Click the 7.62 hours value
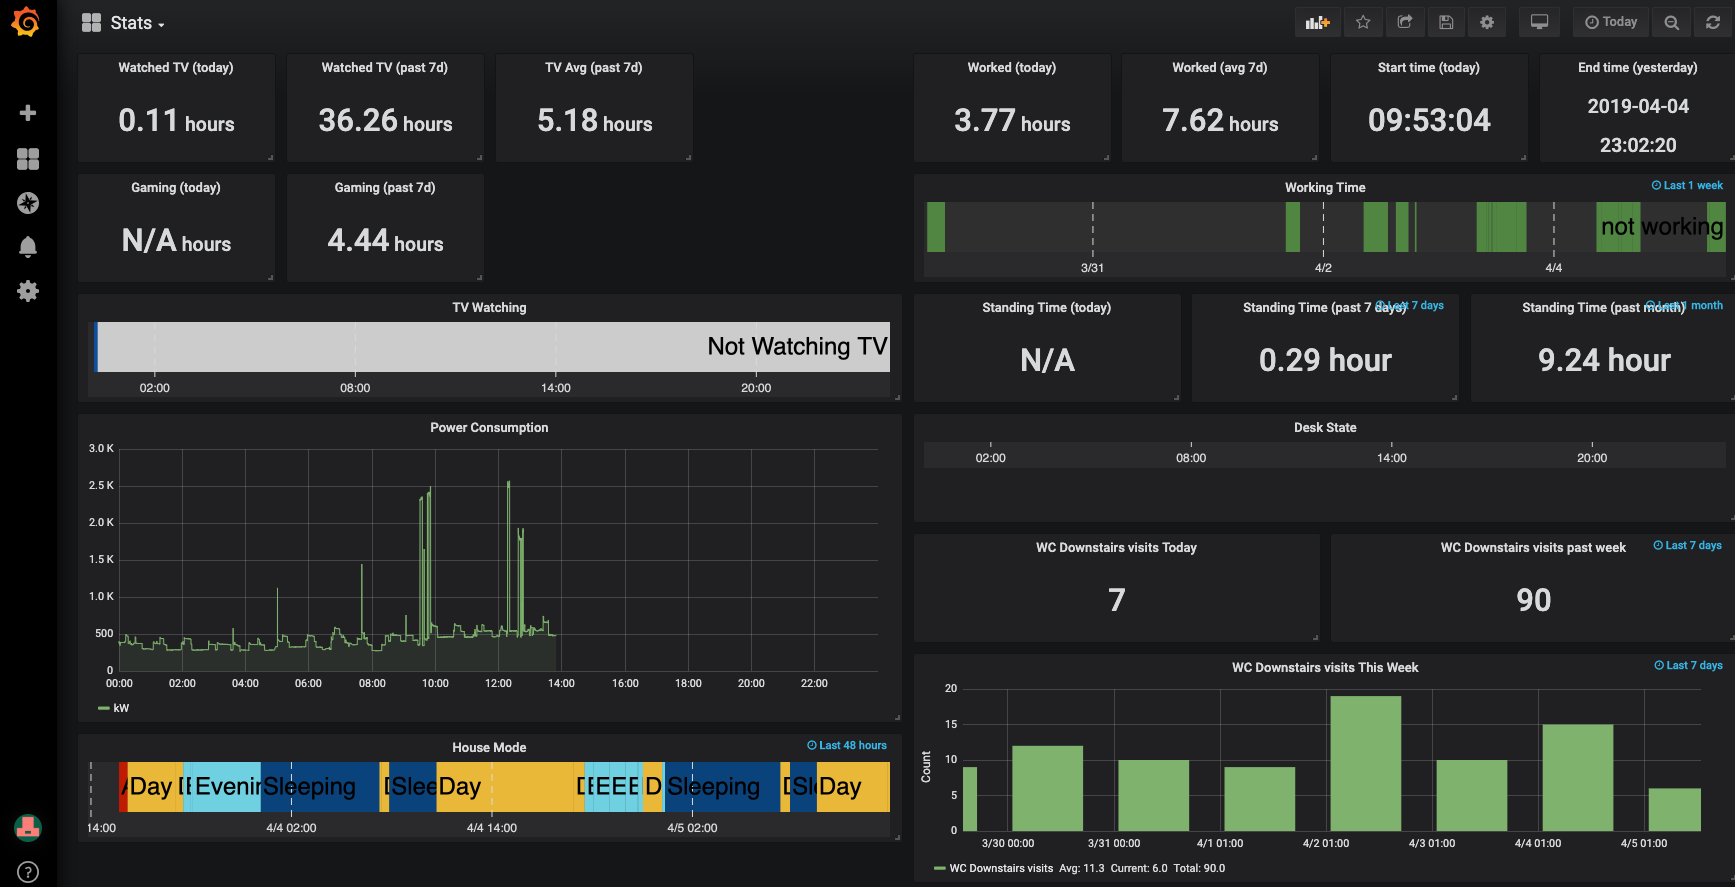Viewport: 1735px width, 887px height. [x=1220, y=121]
